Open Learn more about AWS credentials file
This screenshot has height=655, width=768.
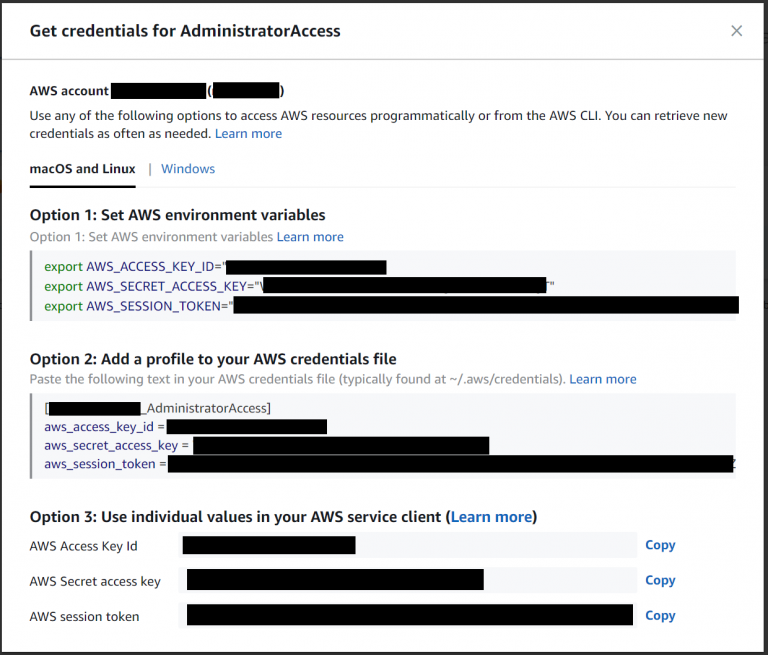point(603,379)
